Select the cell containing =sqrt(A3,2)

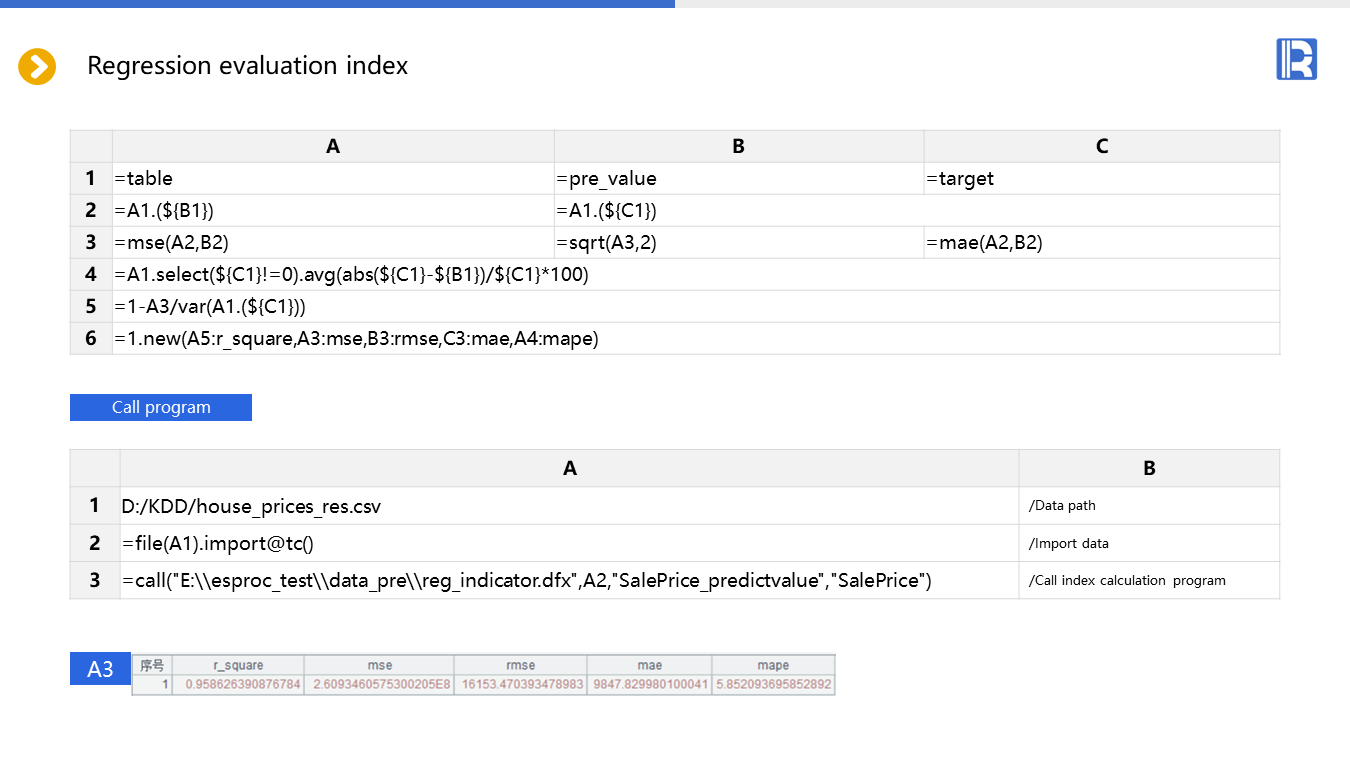(738, 242)
